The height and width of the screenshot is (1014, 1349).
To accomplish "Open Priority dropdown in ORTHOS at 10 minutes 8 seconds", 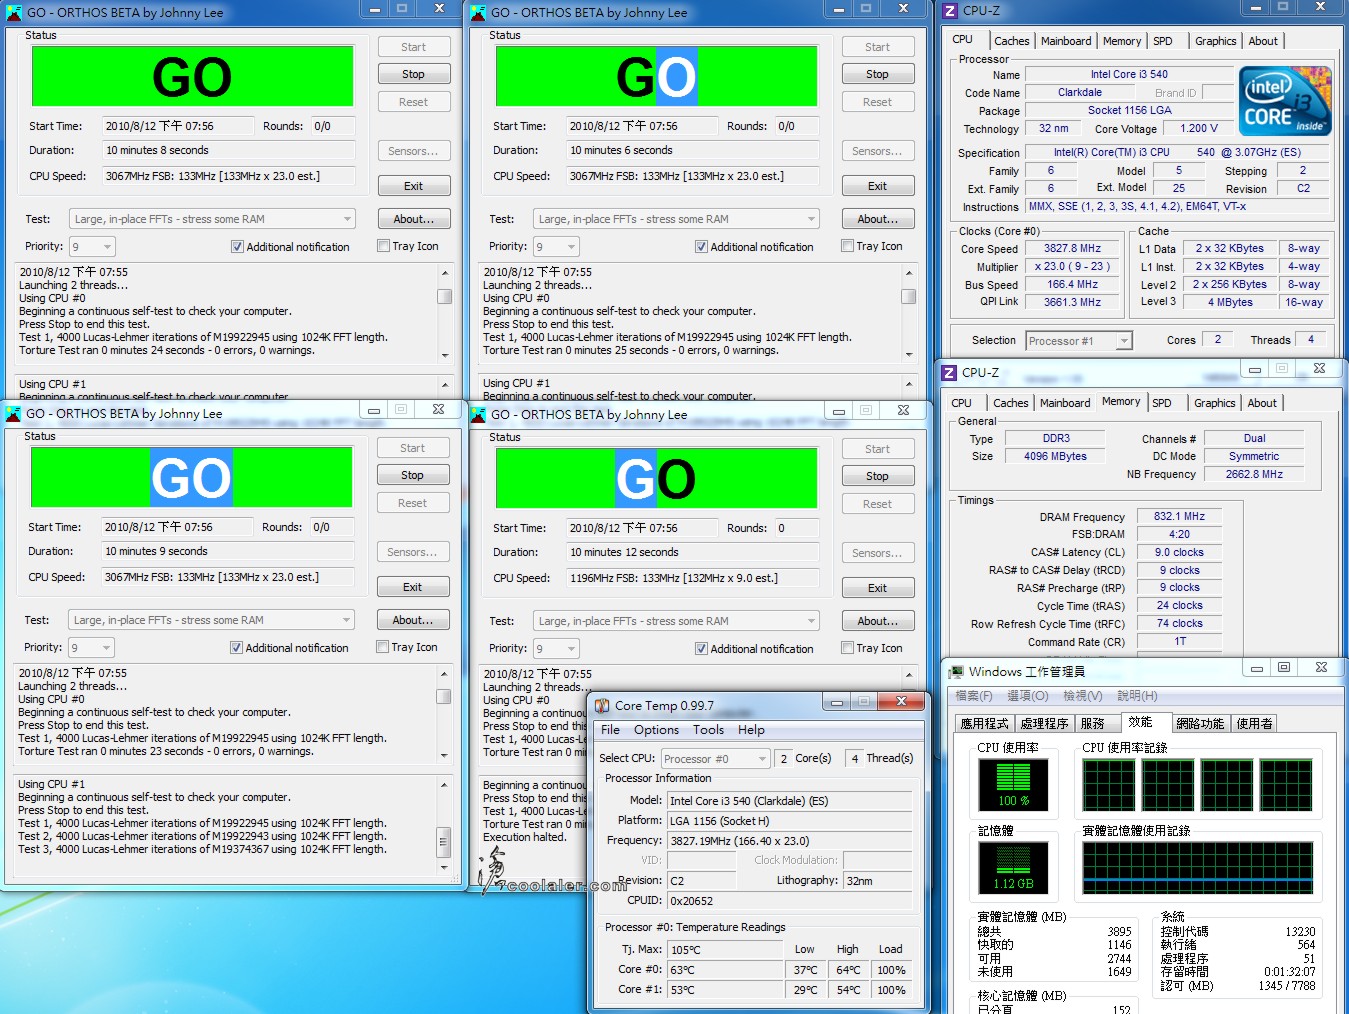I will click(92, 246).
